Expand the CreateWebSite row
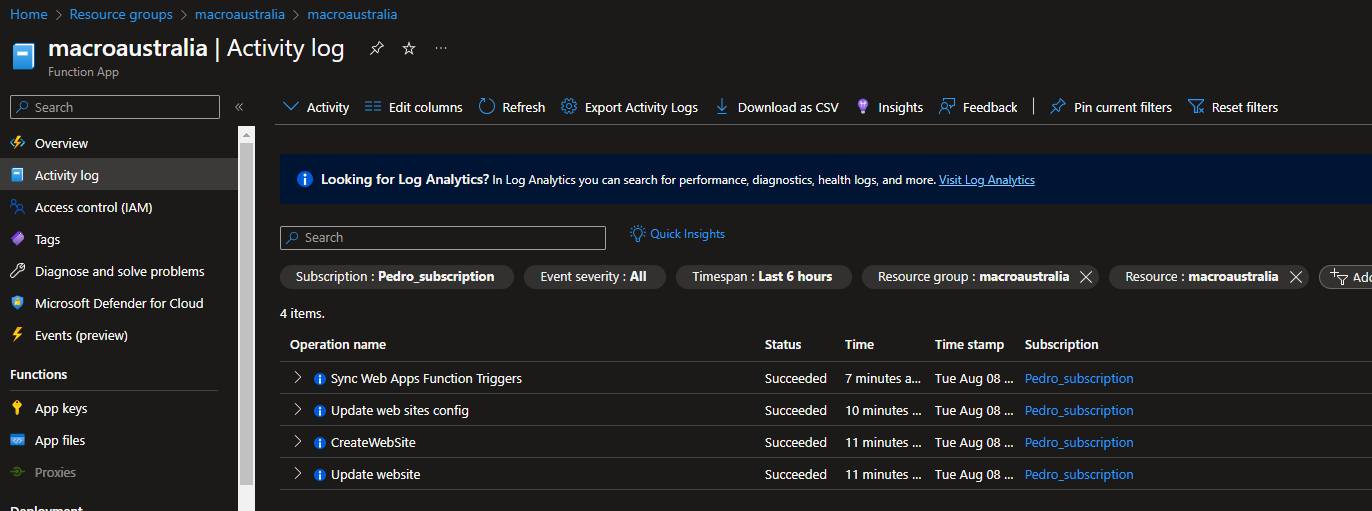1372x511 pixels. (x=297, y=442)
